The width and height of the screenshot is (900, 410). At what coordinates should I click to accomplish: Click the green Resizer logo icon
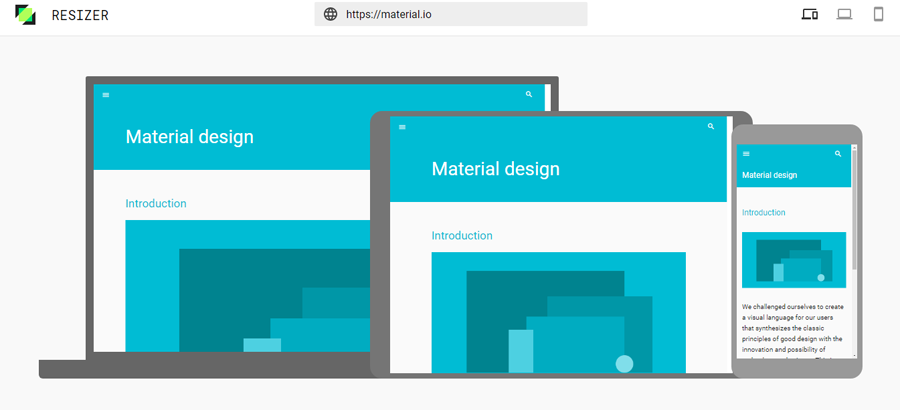(x=25, y=15)
